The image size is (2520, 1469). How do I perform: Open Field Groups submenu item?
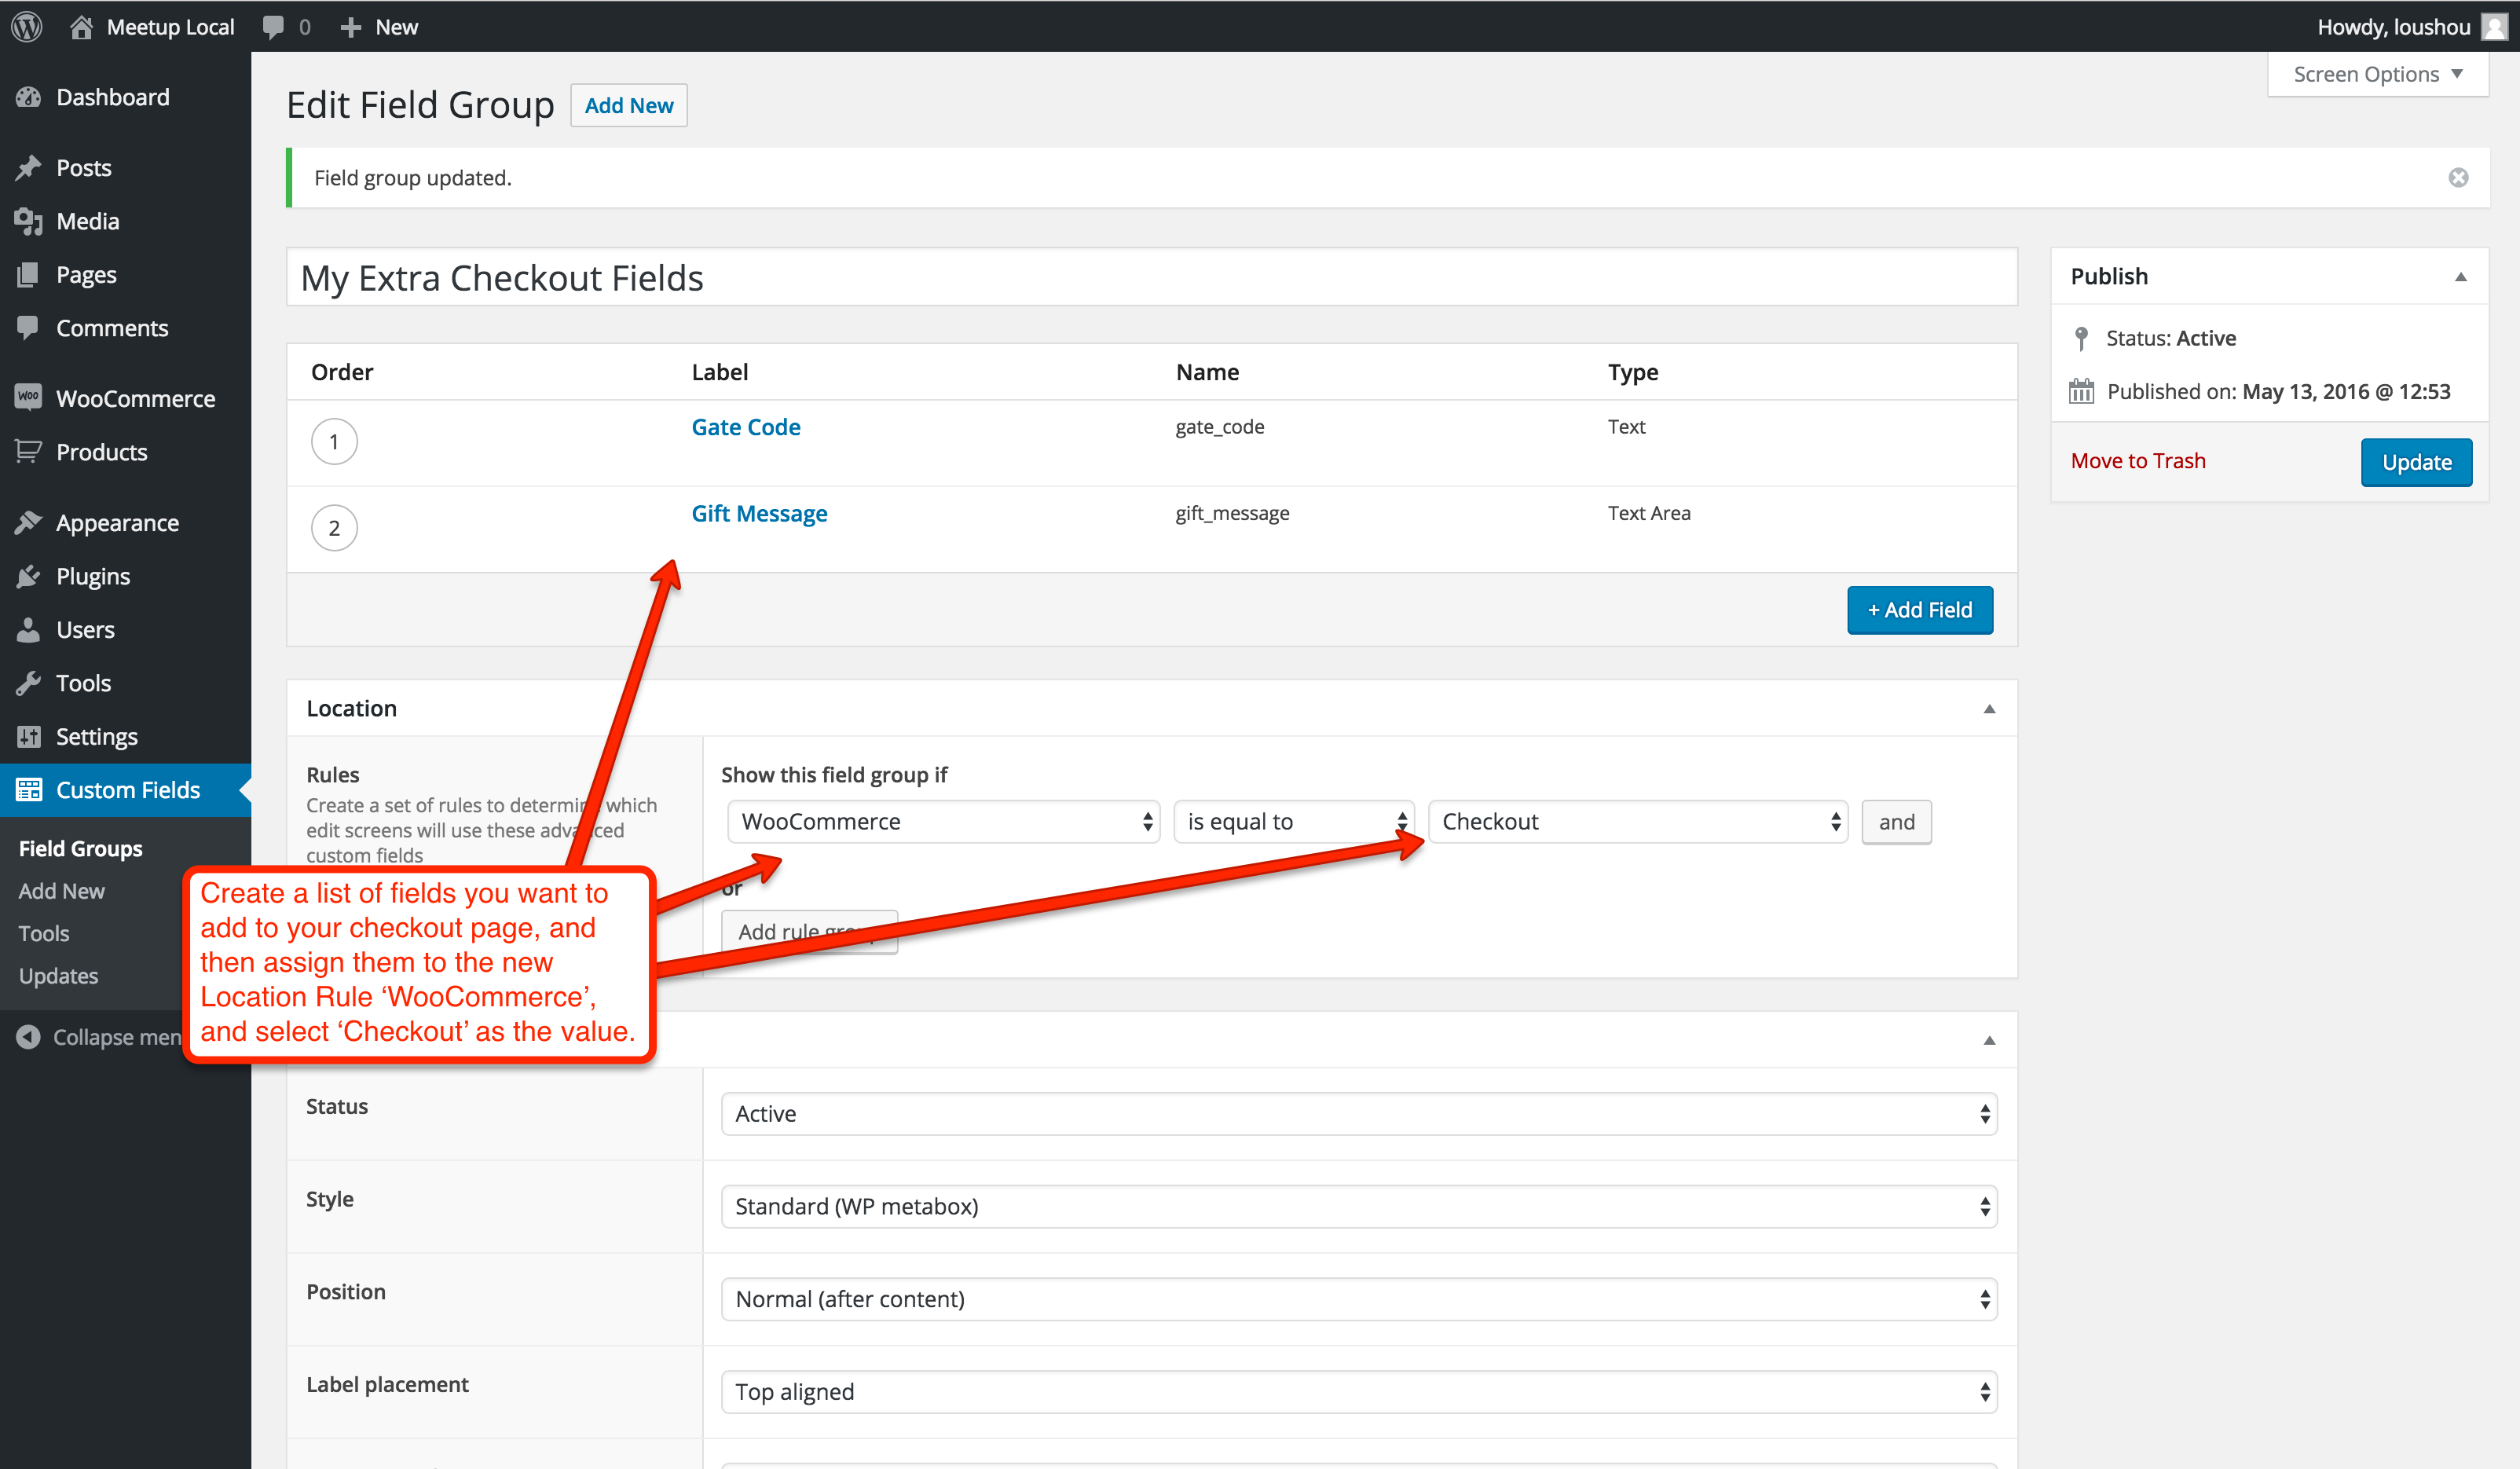80,848
